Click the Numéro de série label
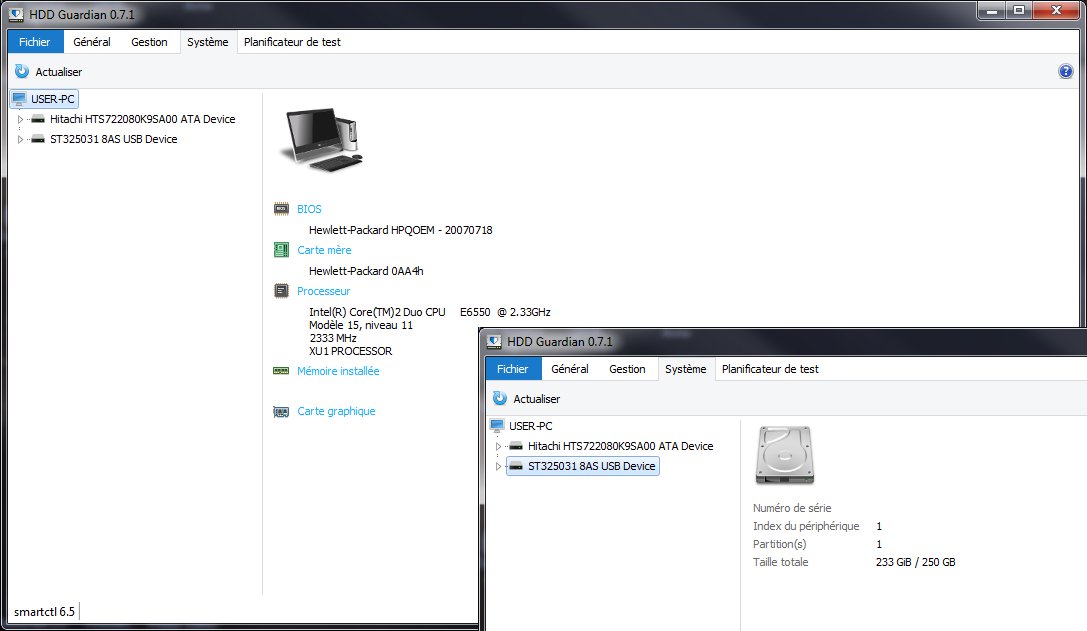Viewport: 1087px width, 631px height. [792, 508]
